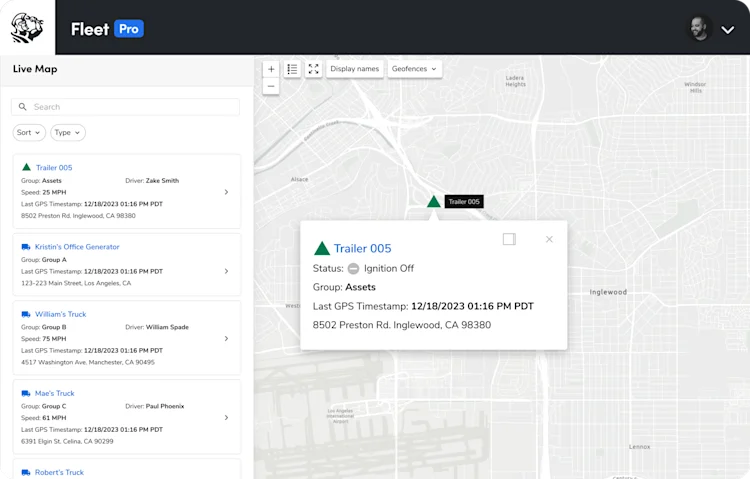Click the green Trailer 005 map marker
Viewport: 750px width, 479px height.
[x=433, y=201]
